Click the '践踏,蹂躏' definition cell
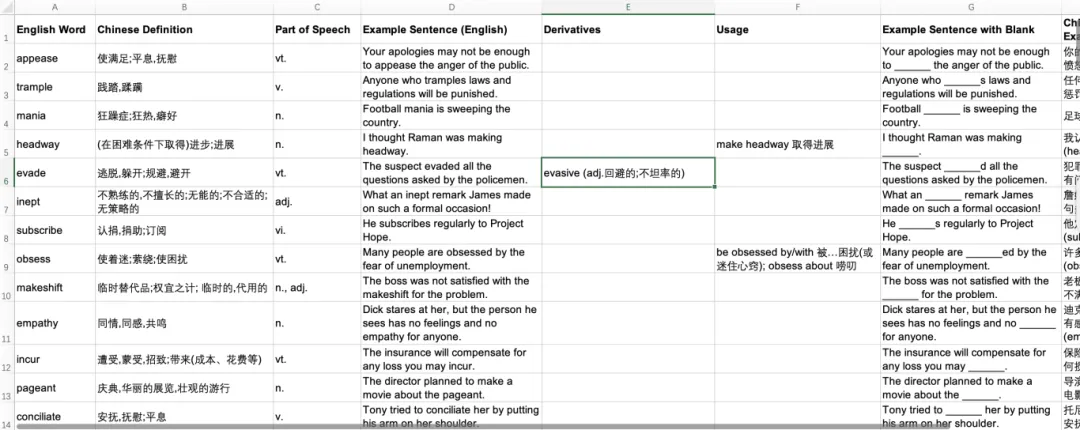This screenshot has width=1080, height=430. coord(184,87)
